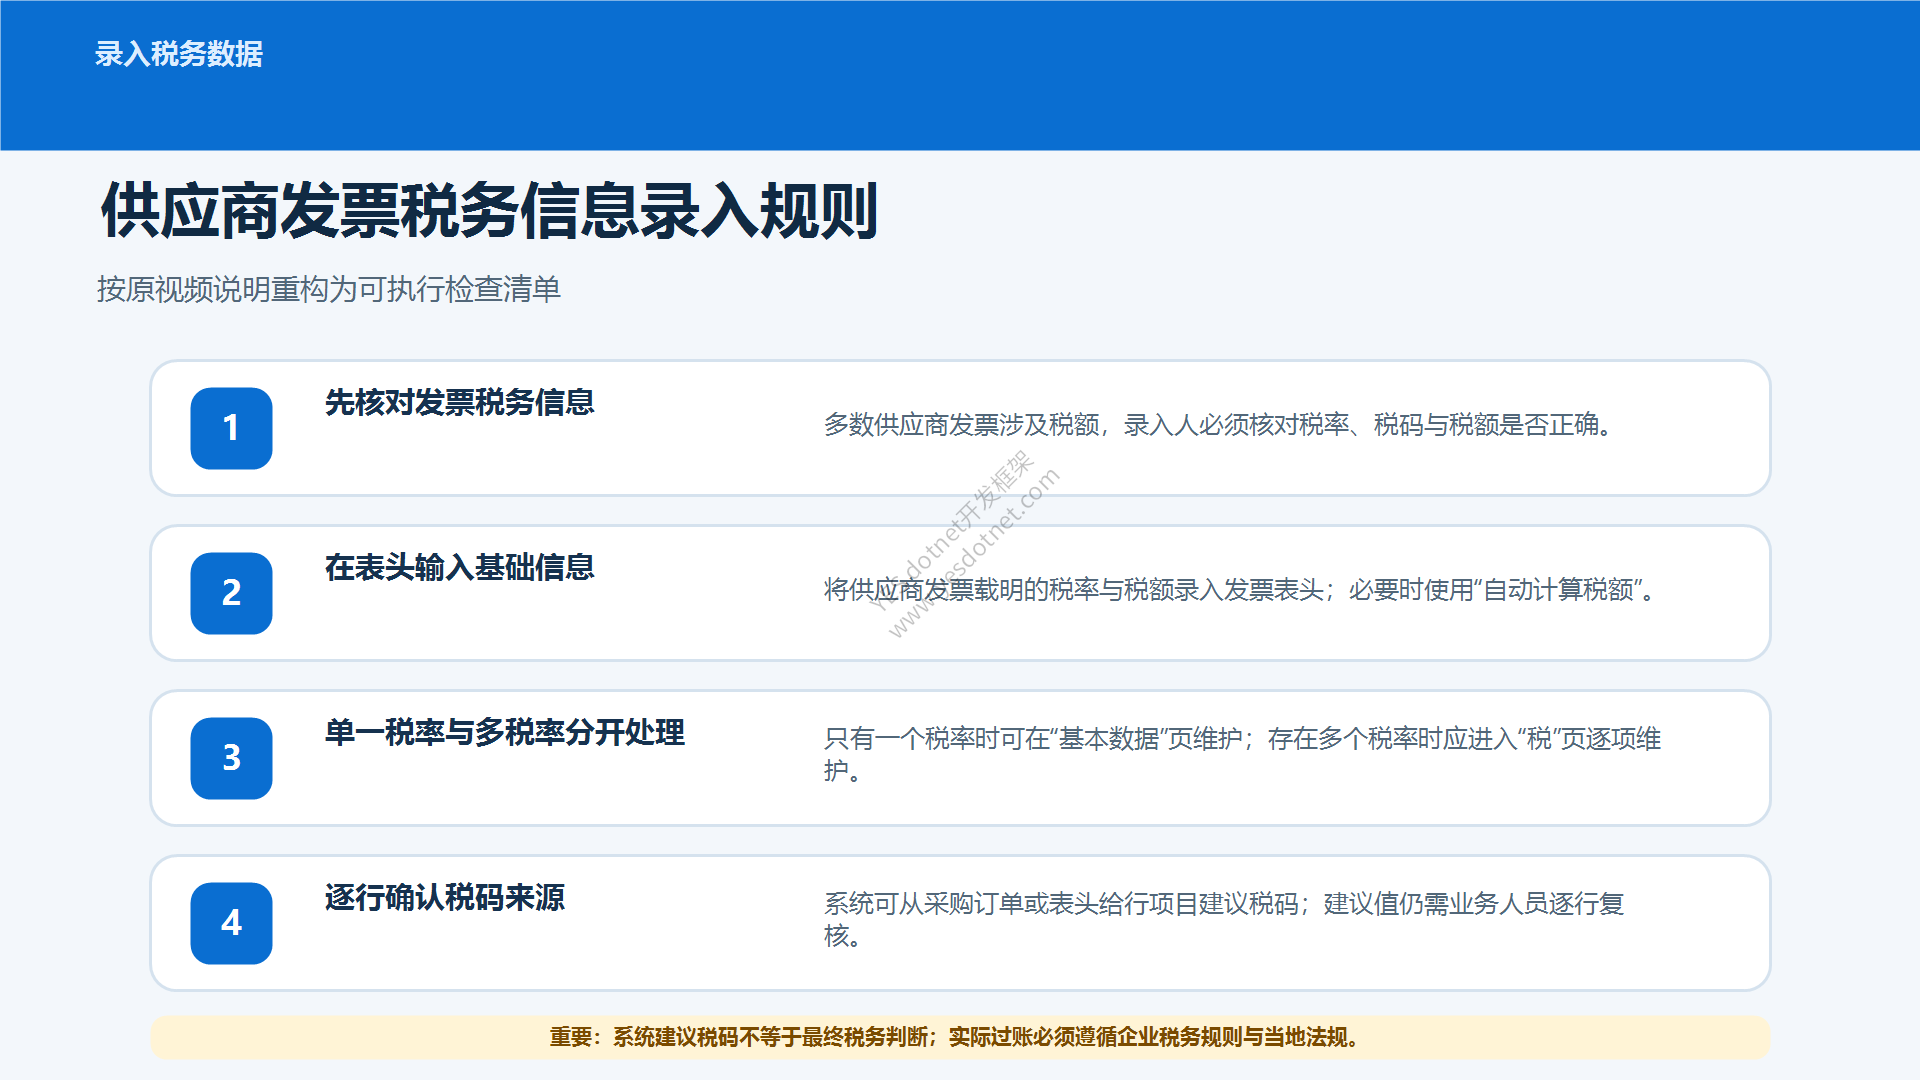Click the yellow note starting with 重要
This screenshot has width=1920, height=1080.
[960, 1037]
